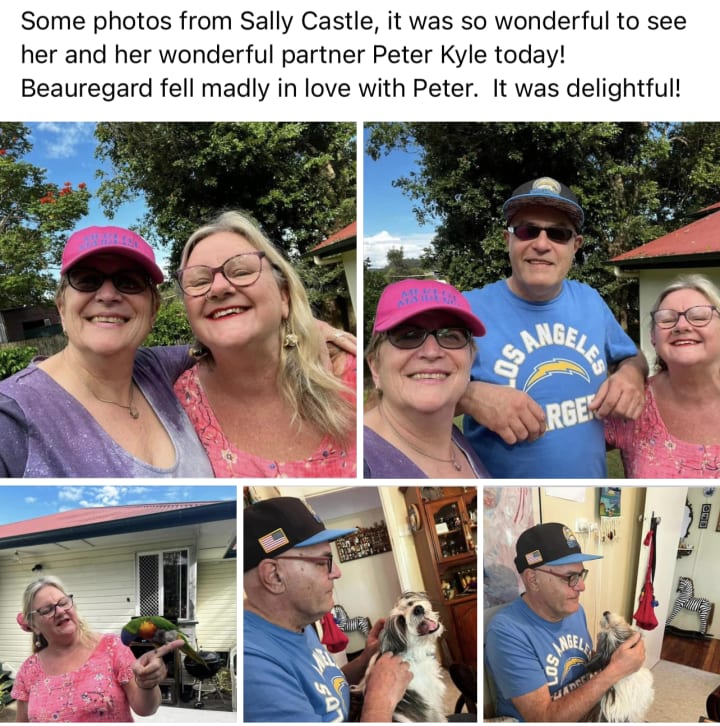This screenshot has width=720, height=726.
Task: Click the red roof above the white house
Action: pyautogui.click(x=118, y=520)
